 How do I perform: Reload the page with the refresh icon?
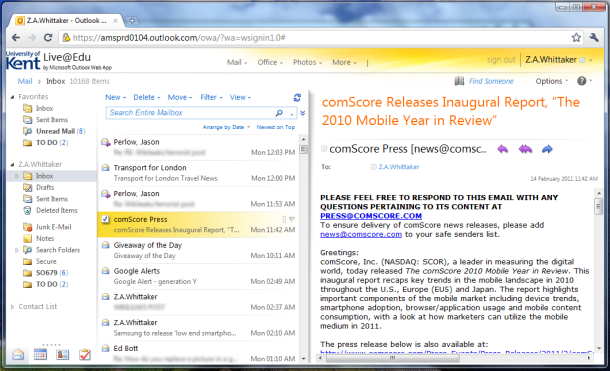click(x=48, y=38)
